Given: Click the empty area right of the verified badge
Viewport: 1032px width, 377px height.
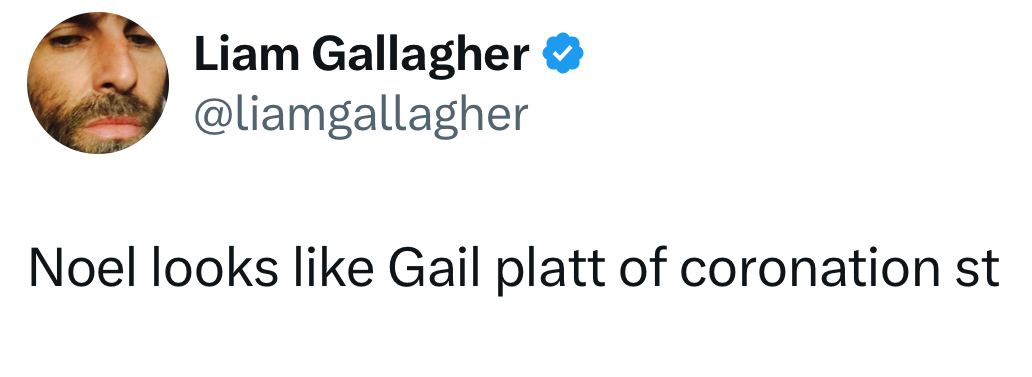Looking at the screenshot, I should 790,54.
